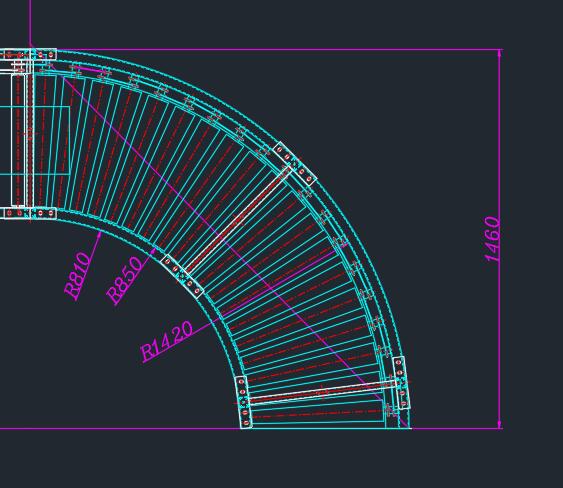Select the 1460 vertical dimension text
Image resolution: width=563 pixels, height=488 pixels.
click(492, 239)
